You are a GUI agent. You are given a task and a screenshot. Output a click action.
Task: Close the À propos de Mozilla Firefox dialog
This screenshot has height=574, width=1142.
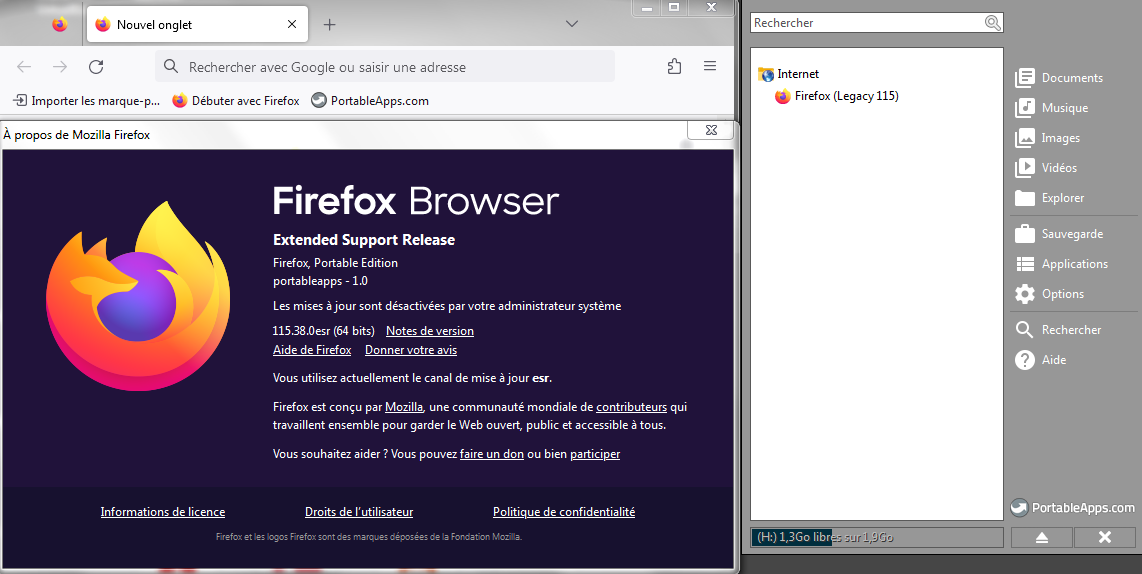[x=712, y=130]
